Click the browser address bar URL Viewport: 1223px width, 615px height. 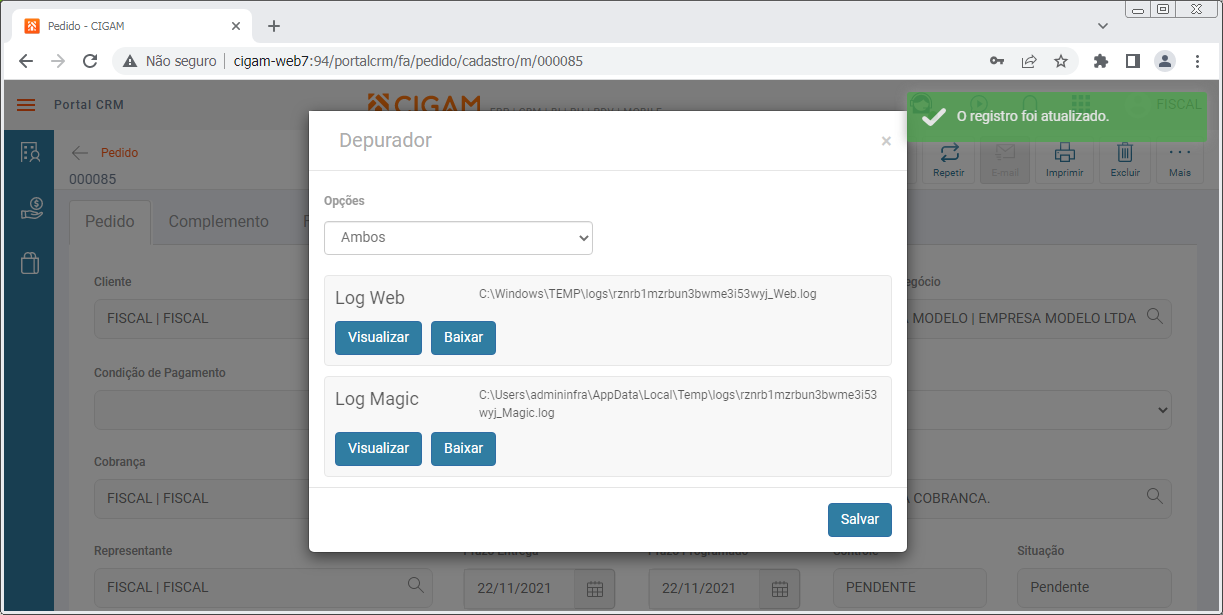coord(408,61)
